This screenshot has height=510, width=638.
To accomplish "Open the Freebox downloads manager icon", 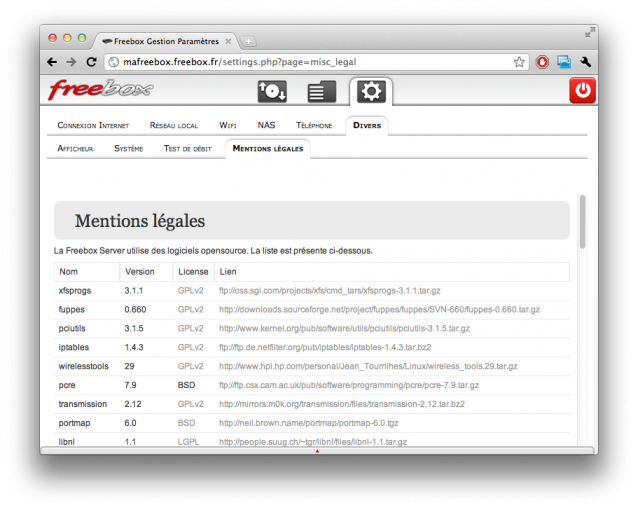I will (272, 91).
